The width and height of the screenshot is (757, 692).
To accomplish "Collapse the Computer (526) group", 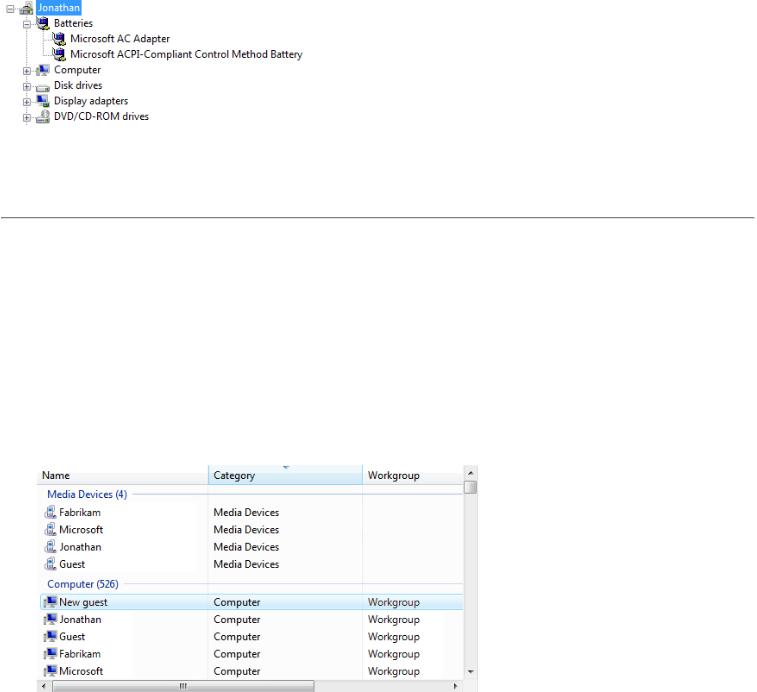I will pos(83,584).
